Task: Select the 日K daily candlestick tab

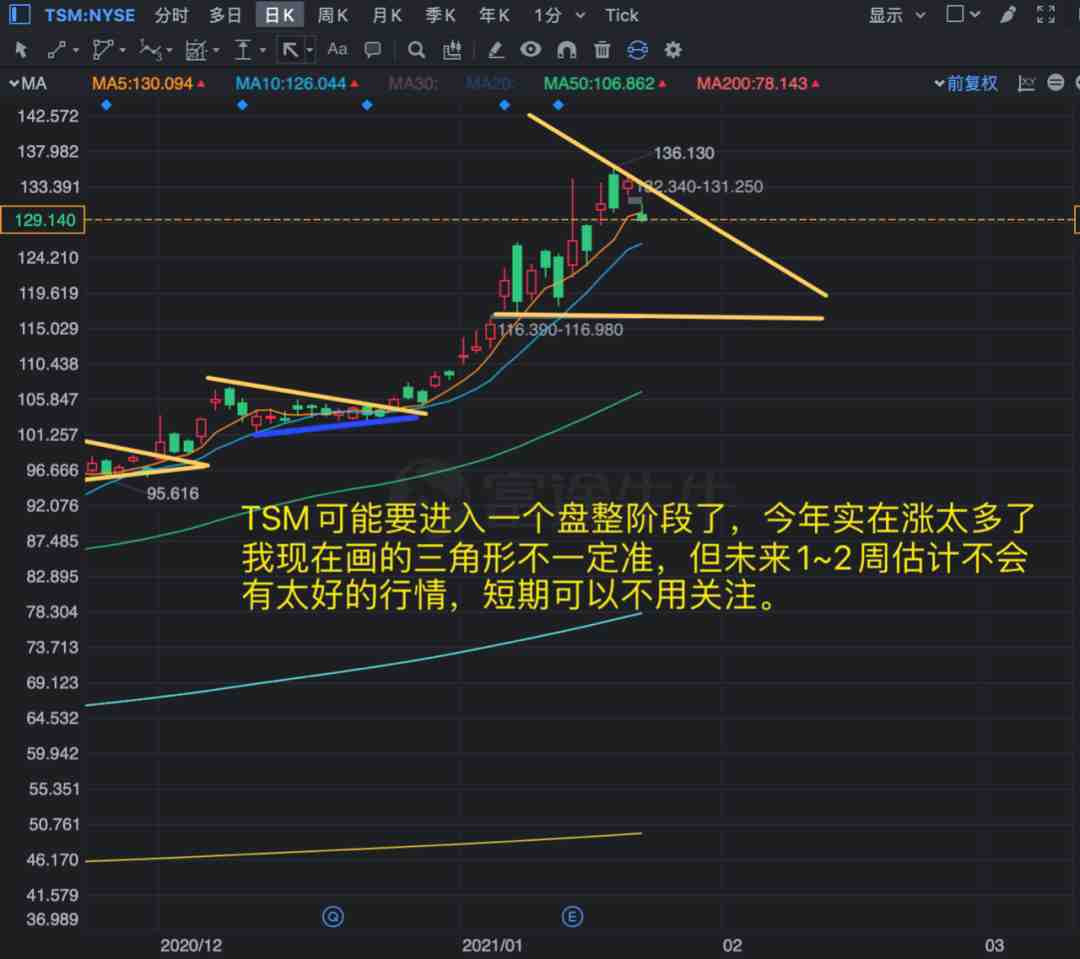Action: click(280, 15)
